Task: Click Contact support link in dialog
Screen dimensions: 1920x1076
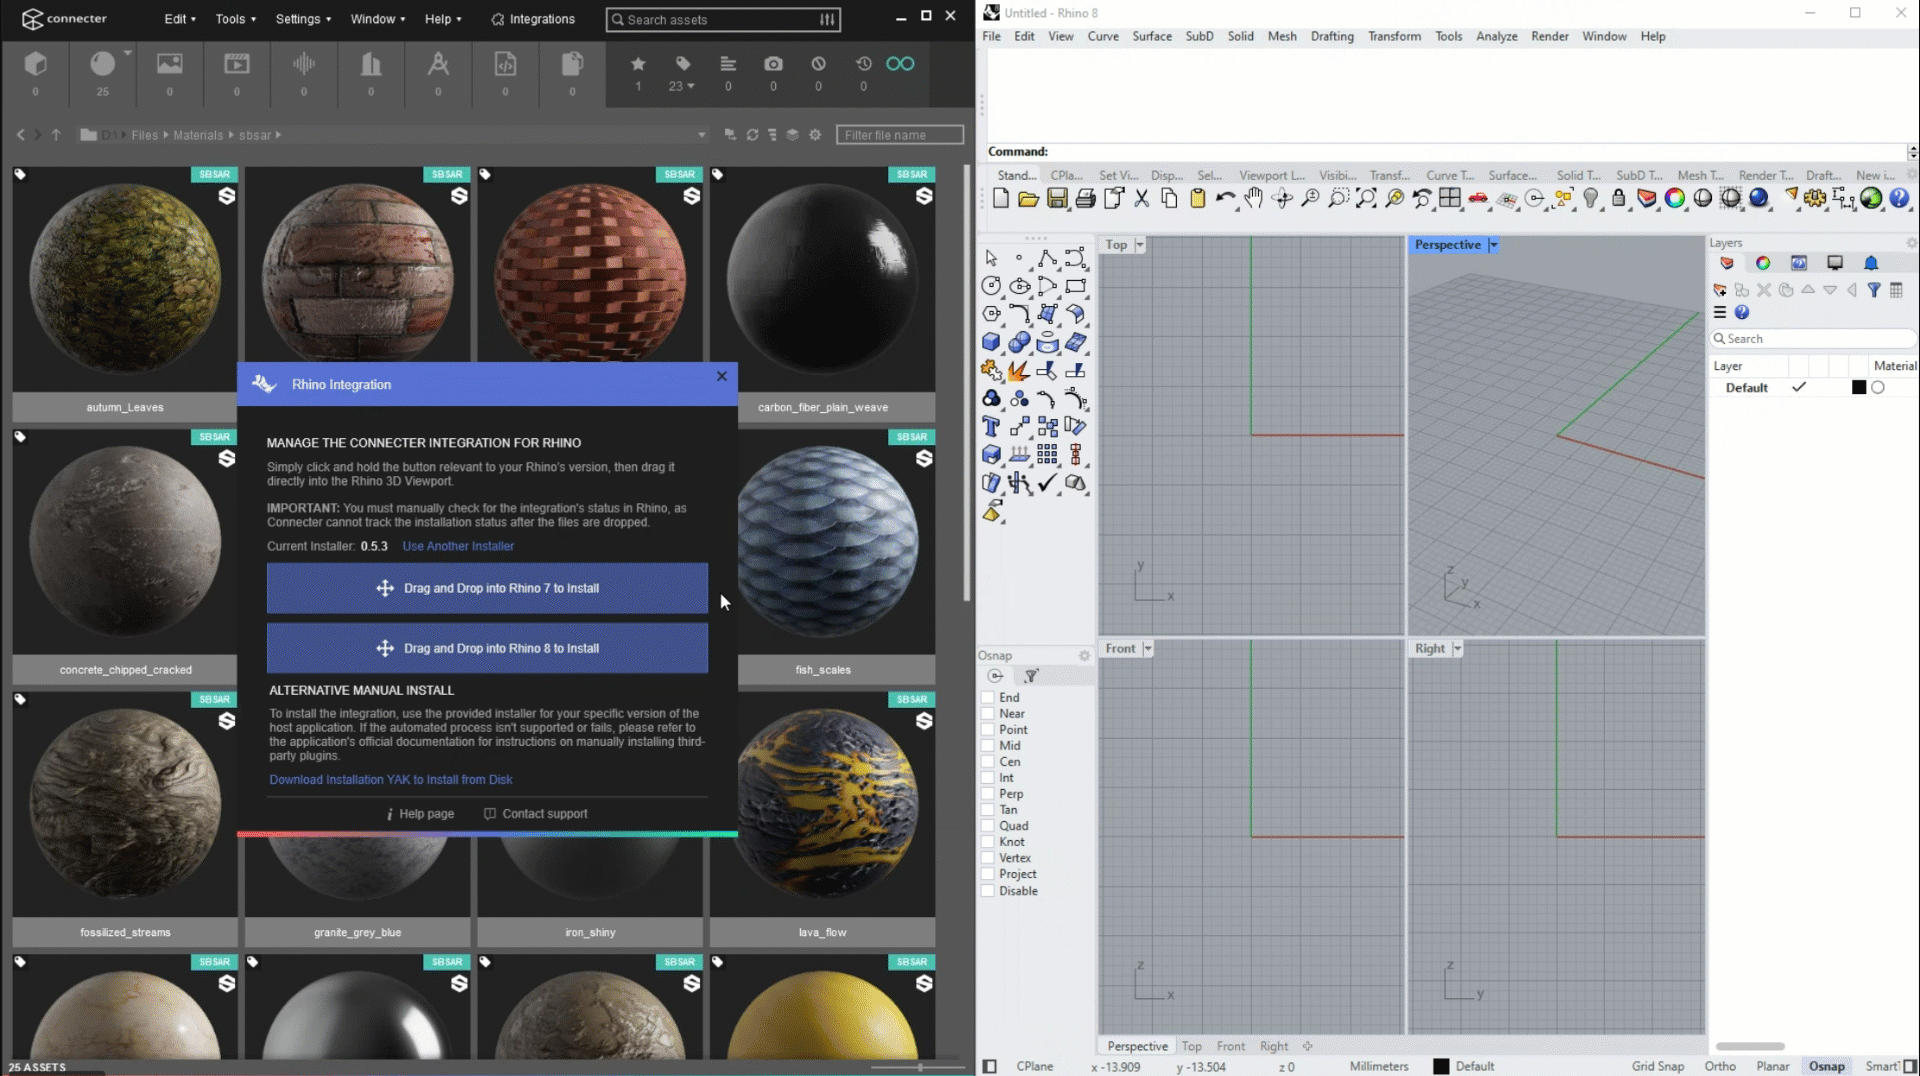Action: tap(536, 814)
